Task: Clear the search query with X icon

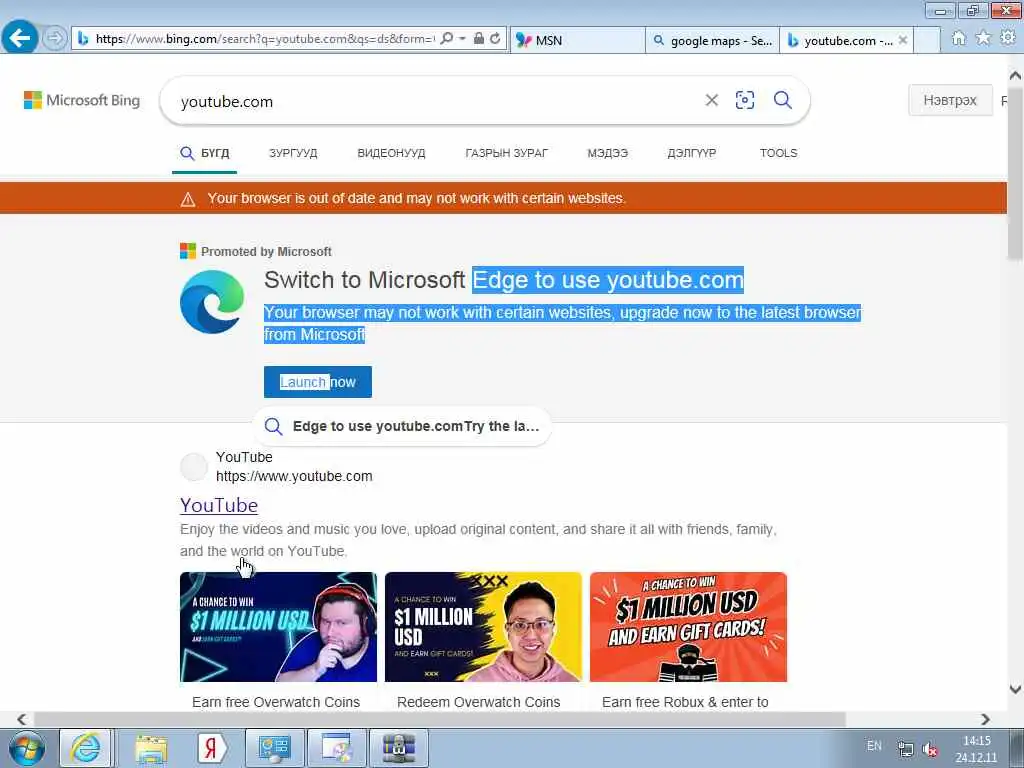Action: coord(712,100)
